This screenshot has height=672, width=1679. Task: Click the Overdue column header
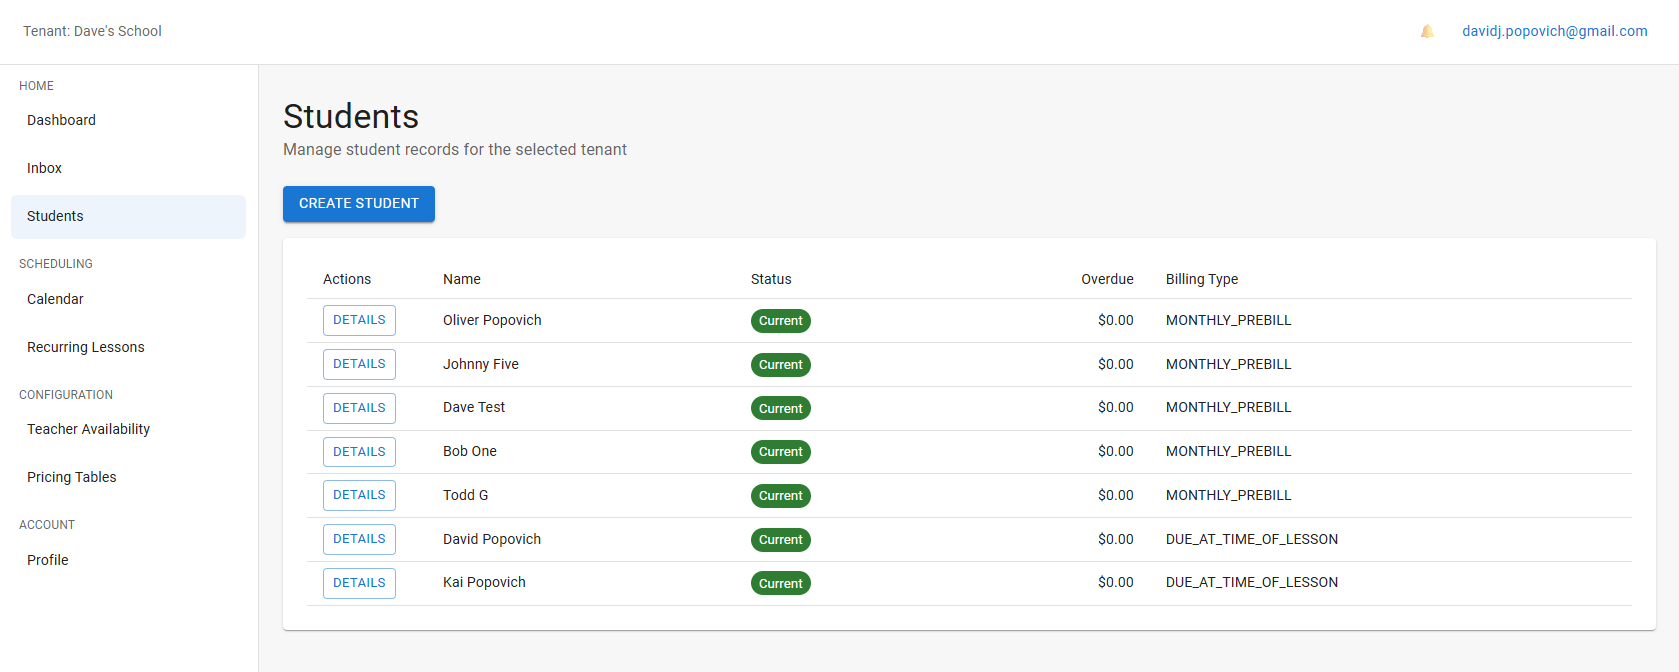pos(1107,279)
